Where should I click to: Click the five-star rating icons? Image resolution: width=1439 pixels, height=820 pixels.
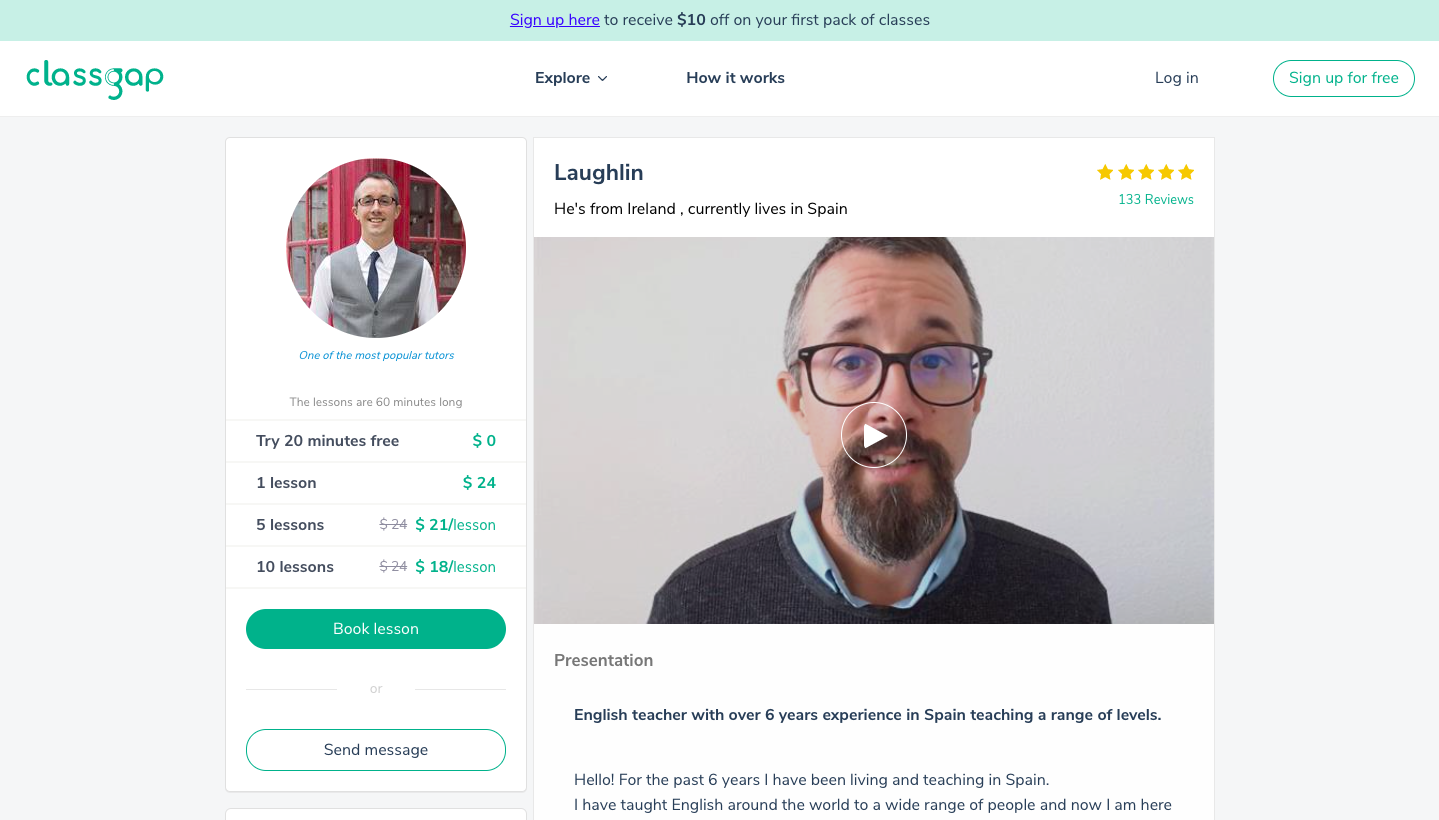coord(1145,172)
